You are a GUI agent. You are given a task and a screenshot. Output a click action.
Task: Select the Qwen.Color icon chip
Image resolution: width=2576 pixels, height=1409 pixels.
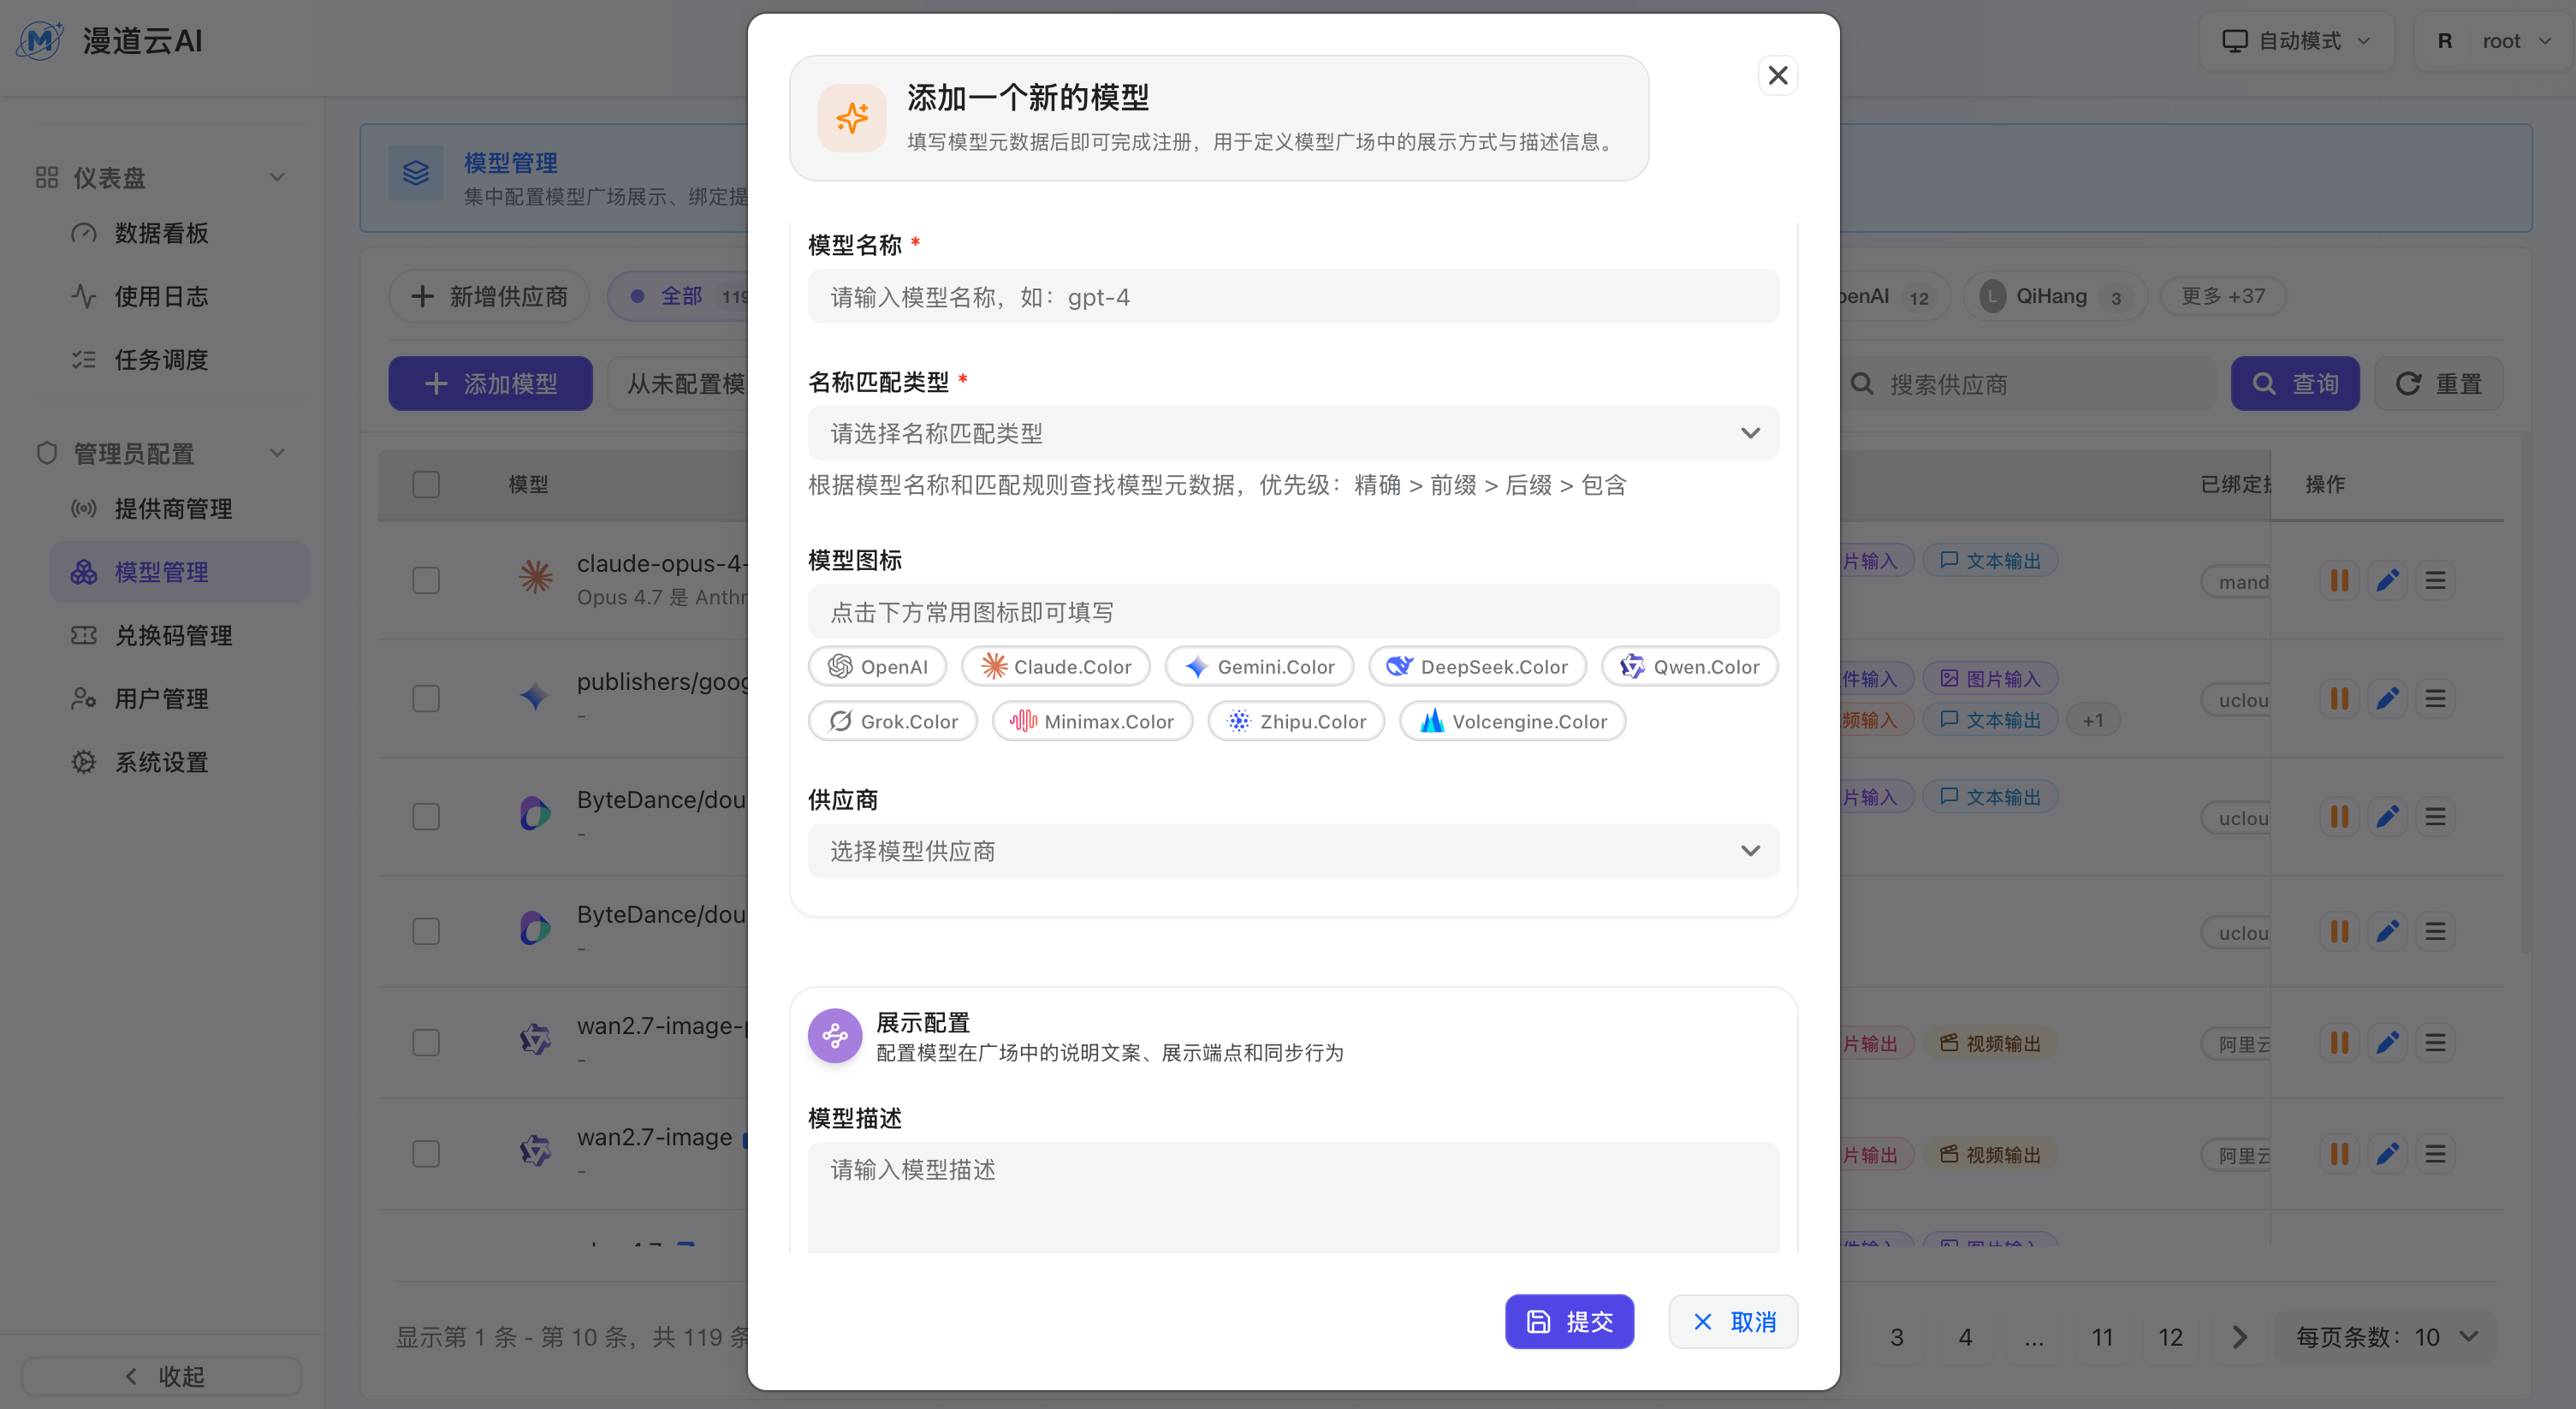pos(1689,667)
